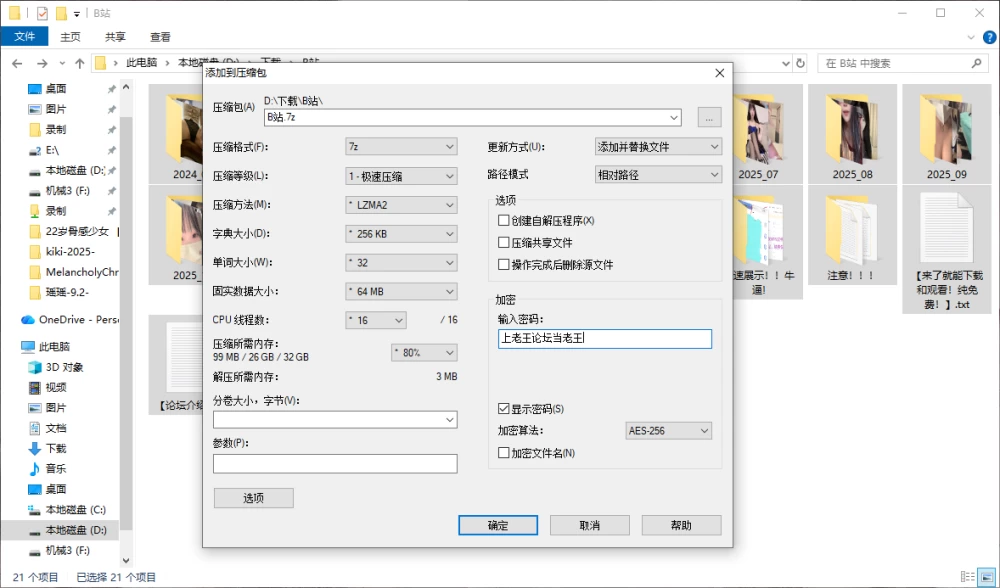Select the 2025_09 folder thumbnail

(x=946, y=135)
